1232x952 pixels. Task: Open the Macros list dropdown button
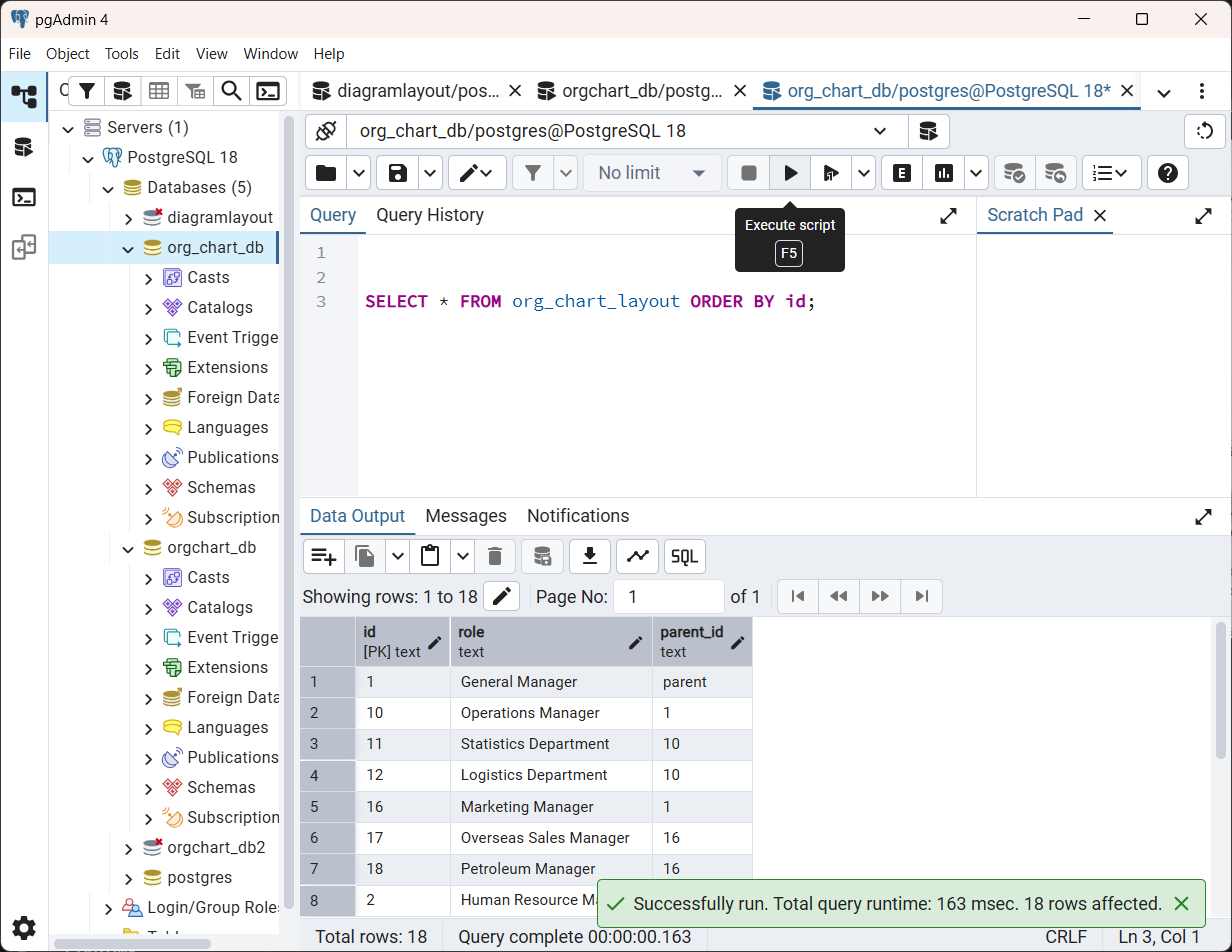coord(1111,173)
